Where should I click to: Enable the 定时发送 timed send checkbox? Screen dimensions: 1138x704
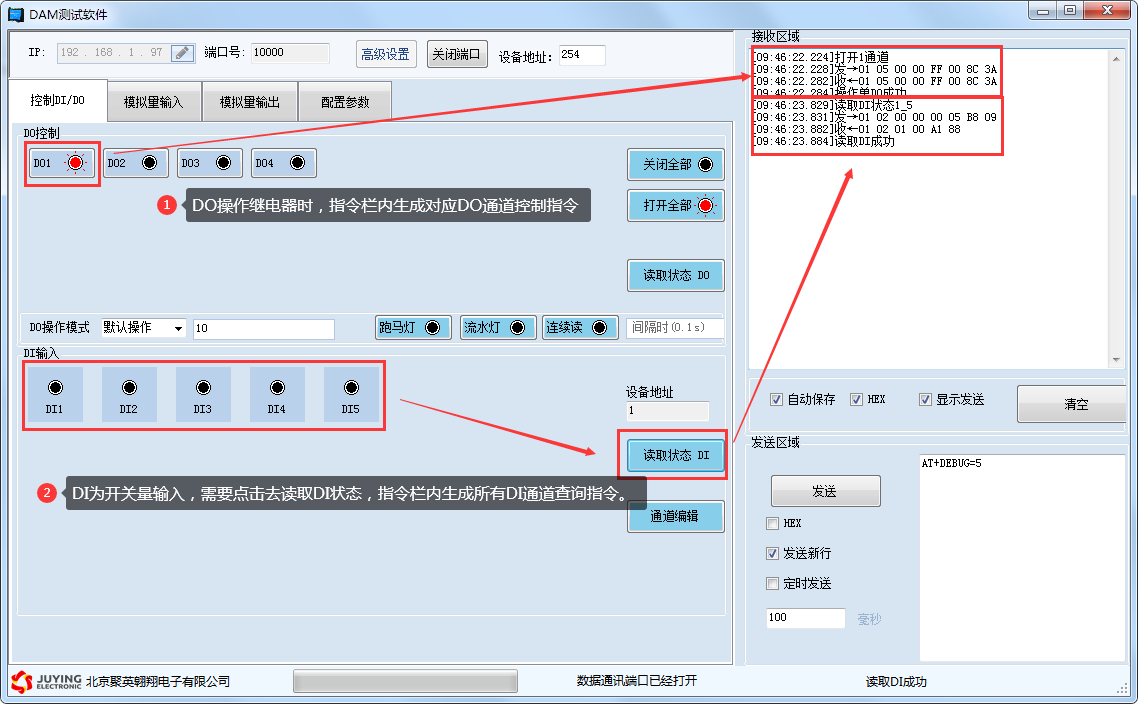772,584
